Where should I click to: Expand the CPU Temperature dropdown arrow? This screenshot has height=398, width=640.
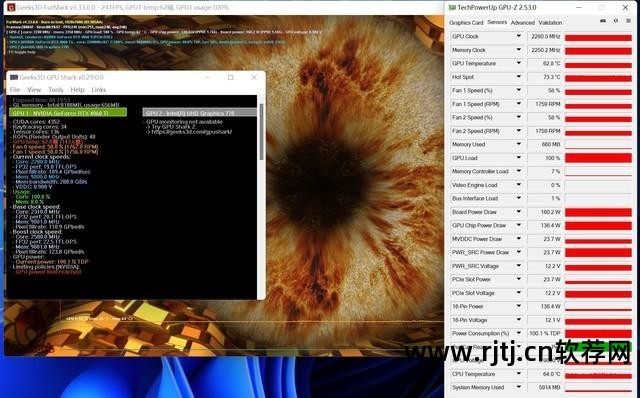tap(519, 374)
